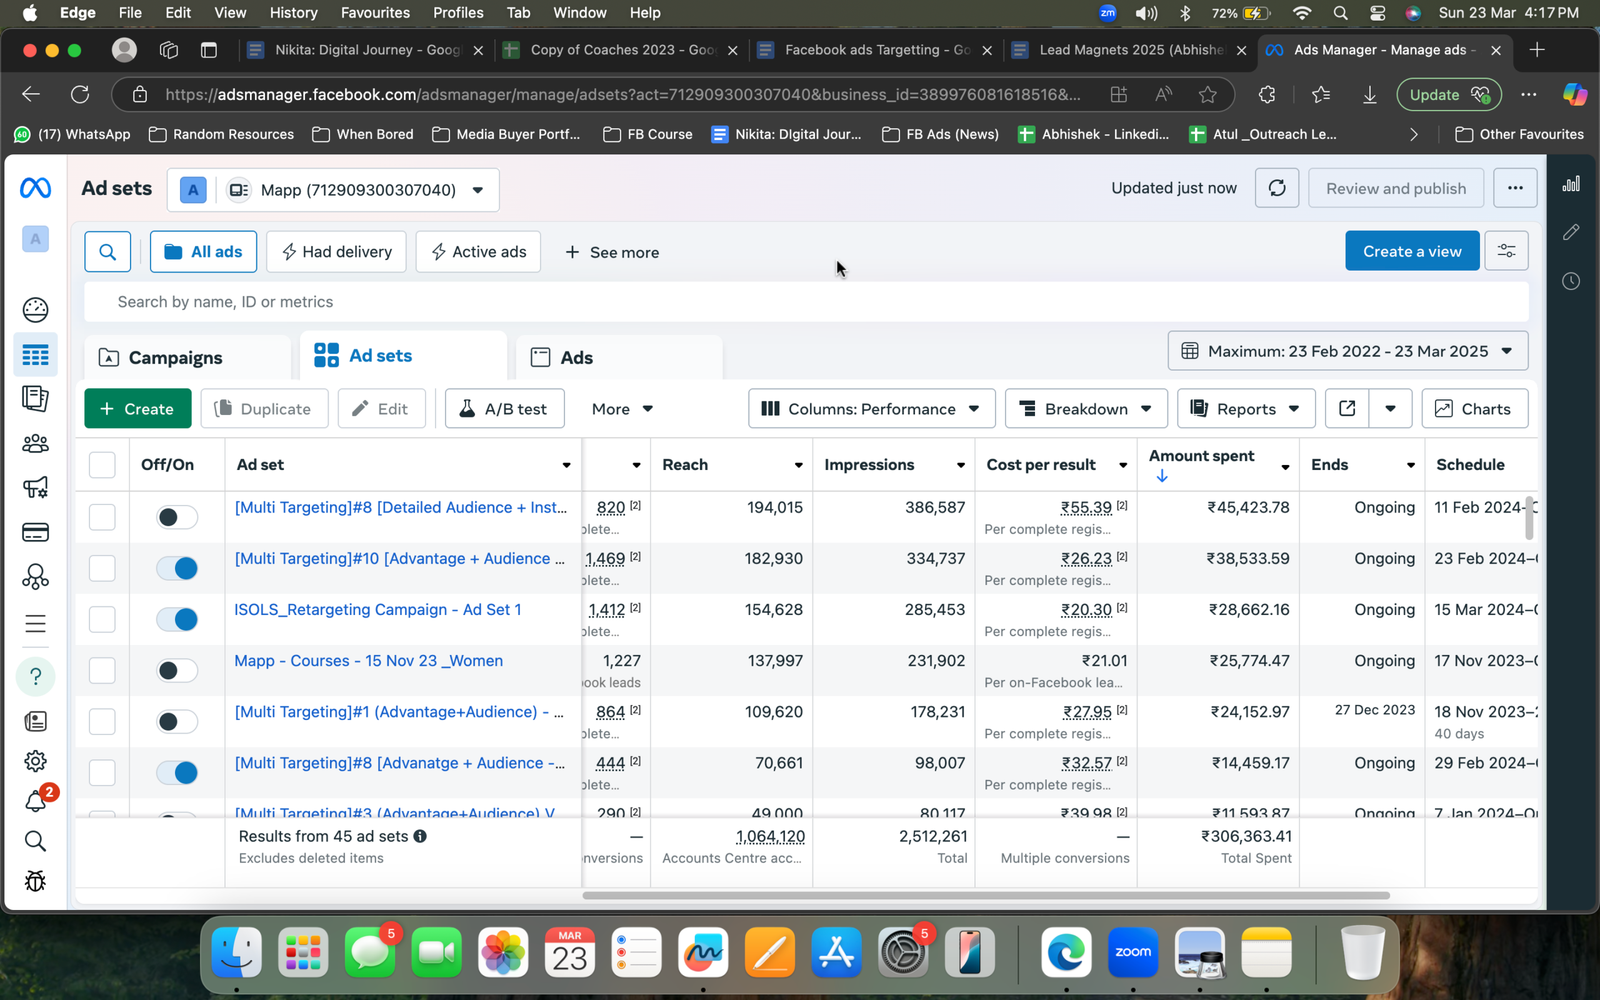Open charts panel icon in right rail
This screenshot has height=1000, width=1600.
(1571, 184)
